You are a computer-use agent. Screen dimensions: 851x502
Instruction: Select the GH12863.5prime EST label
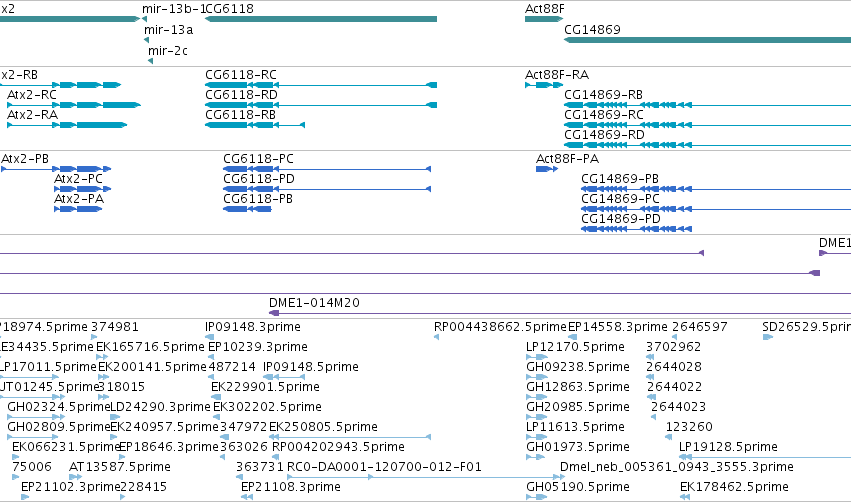(x=578, y=387)
